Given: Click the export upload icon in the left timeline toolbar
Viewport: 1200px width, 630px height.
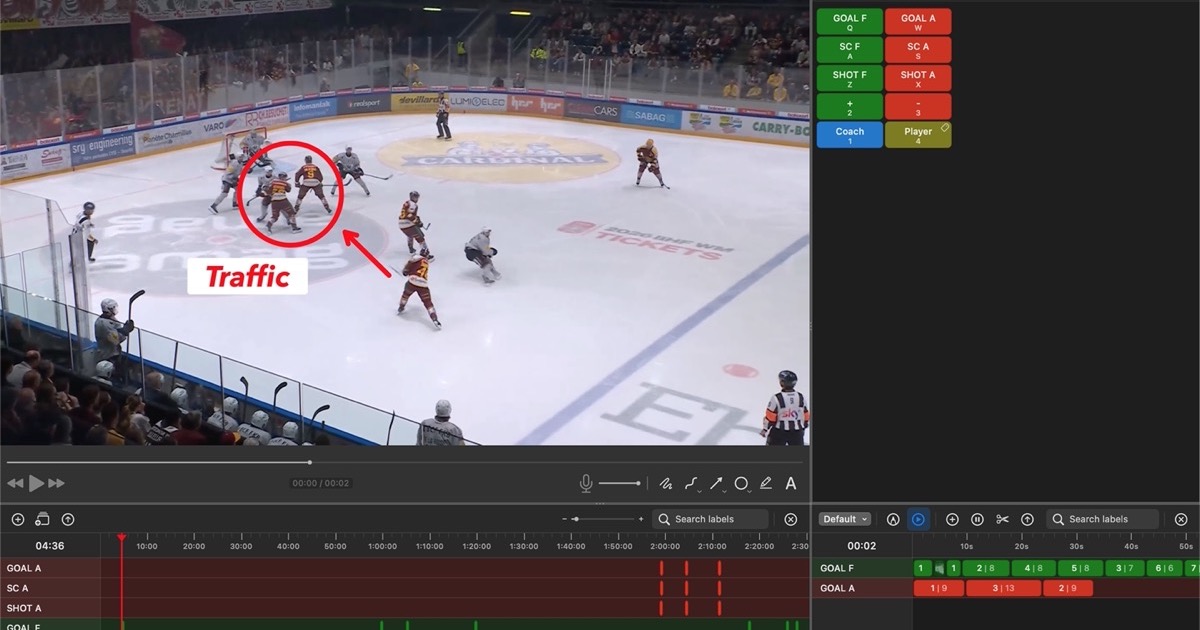Looking at the screenshot, I should click(x=68, y=519).
